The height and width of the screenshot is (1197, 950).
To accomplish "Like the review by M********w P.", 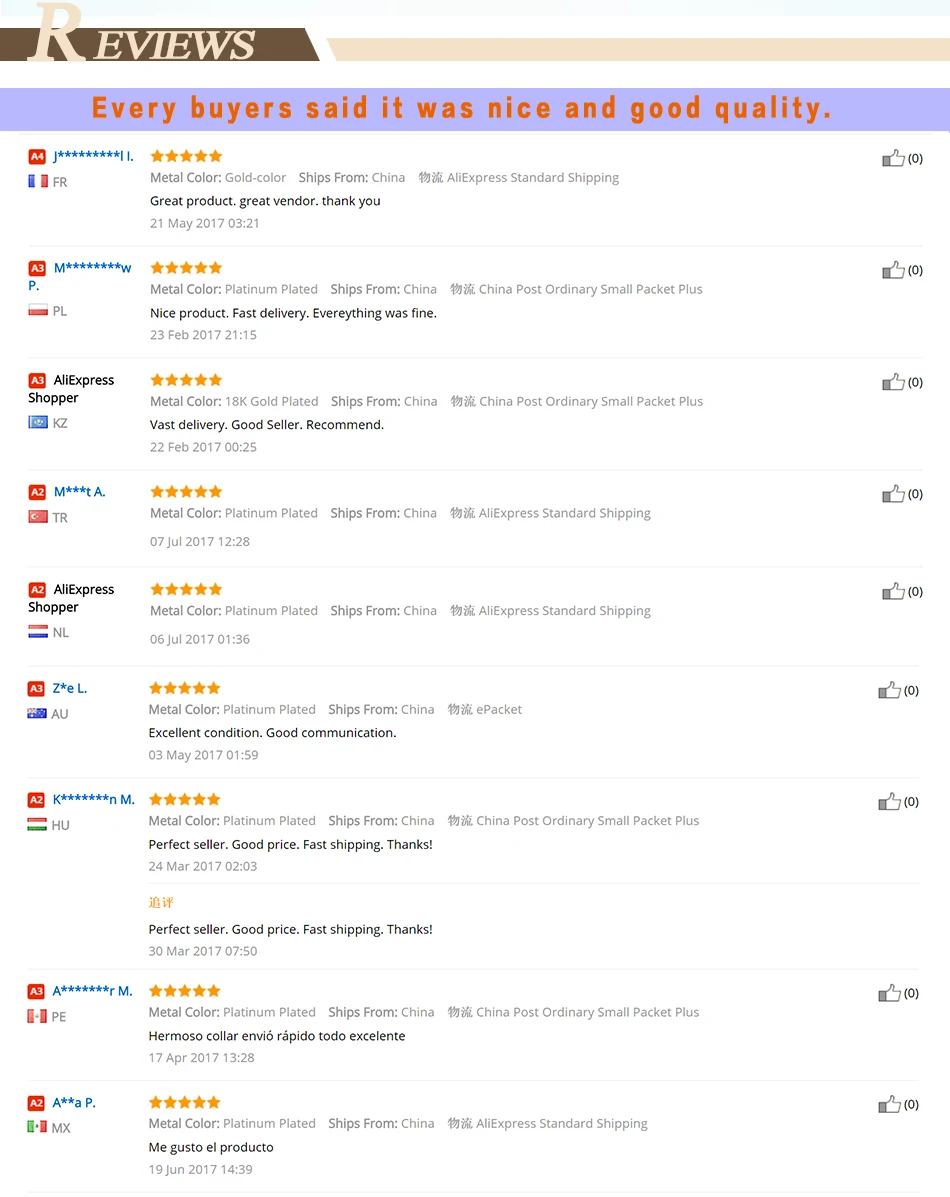I will pos(893,270).
